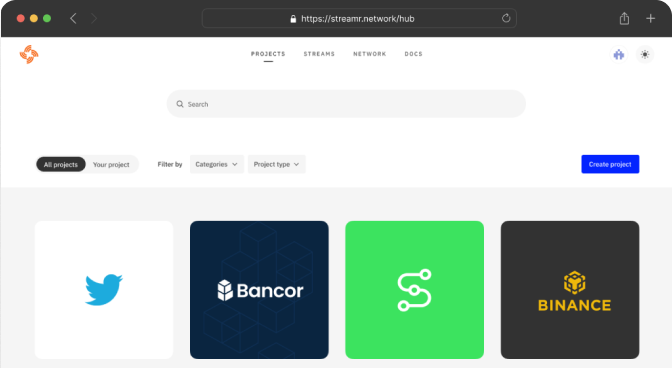Click the green maximize window button
This screenshot has height=368, width=672.
[47, 18]
